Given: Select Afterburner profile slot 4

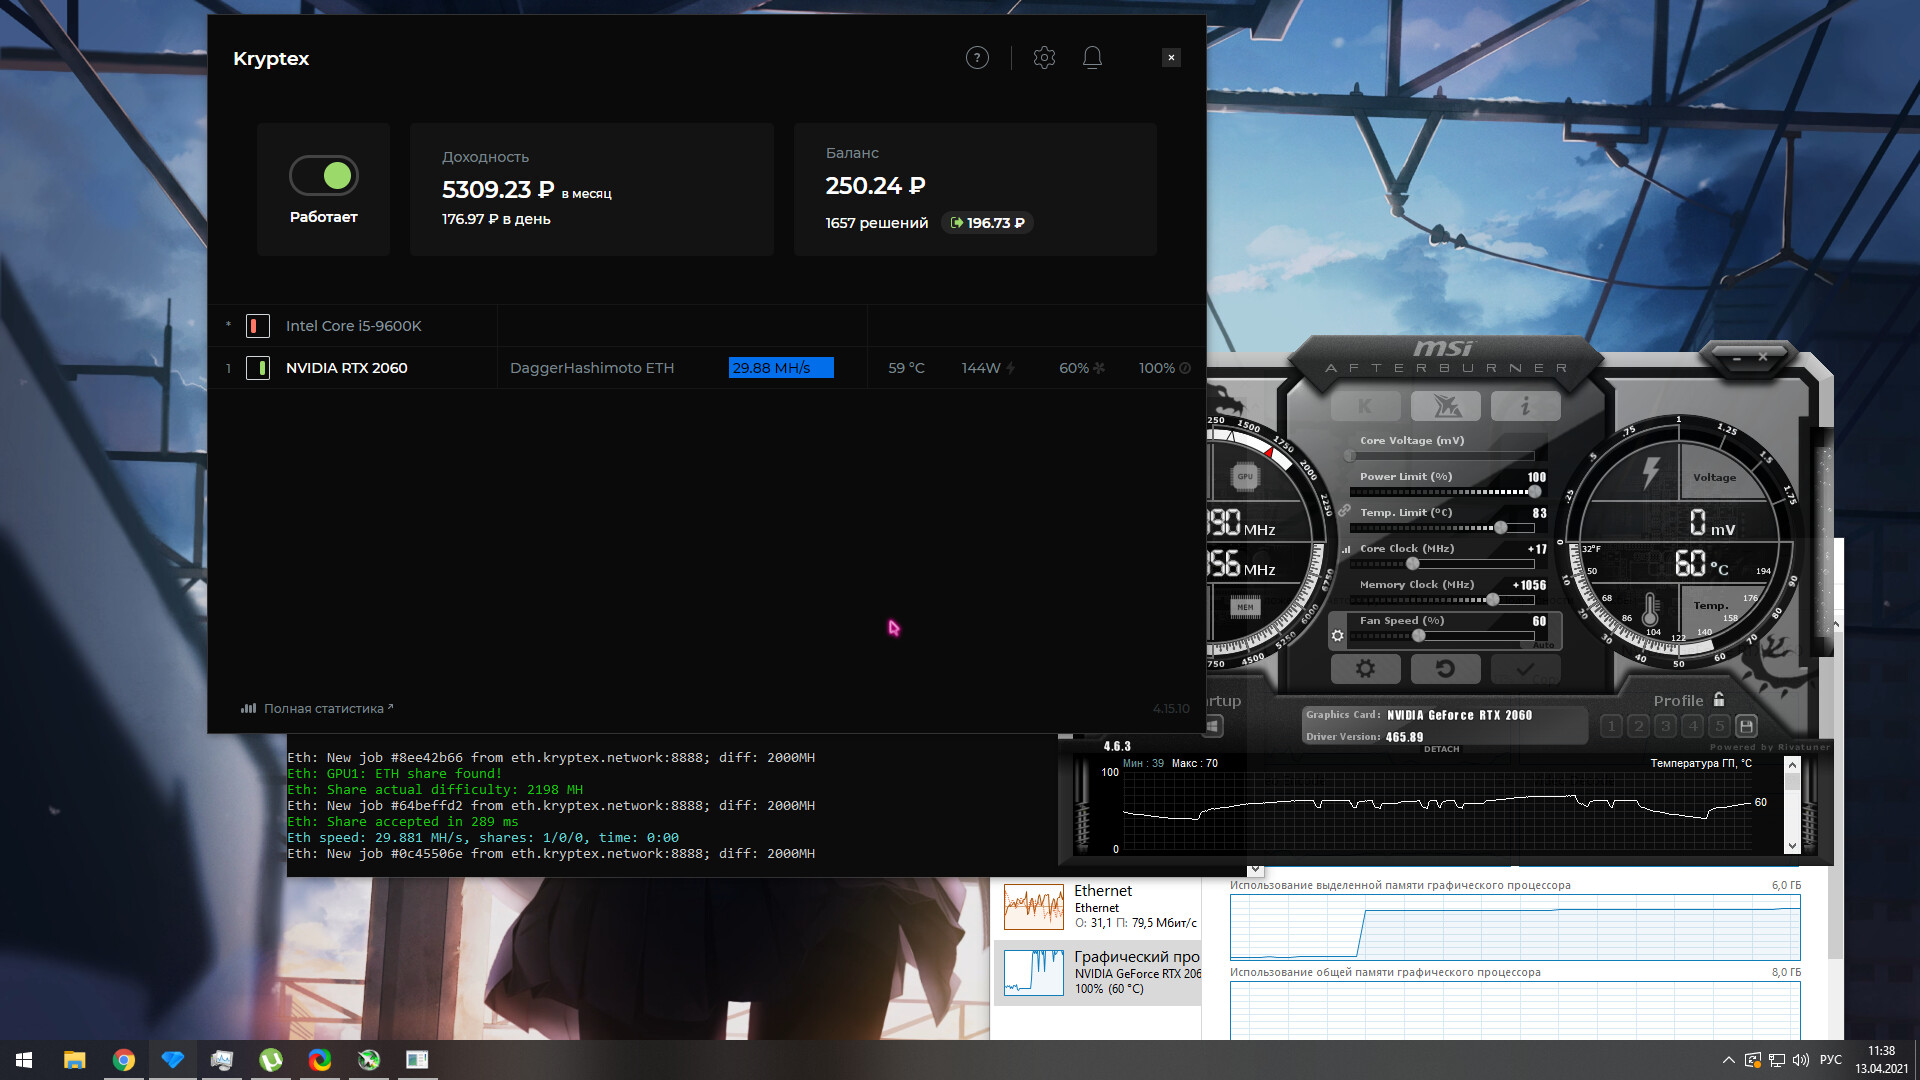Looking at the screenshot, I should (1692, 726).
